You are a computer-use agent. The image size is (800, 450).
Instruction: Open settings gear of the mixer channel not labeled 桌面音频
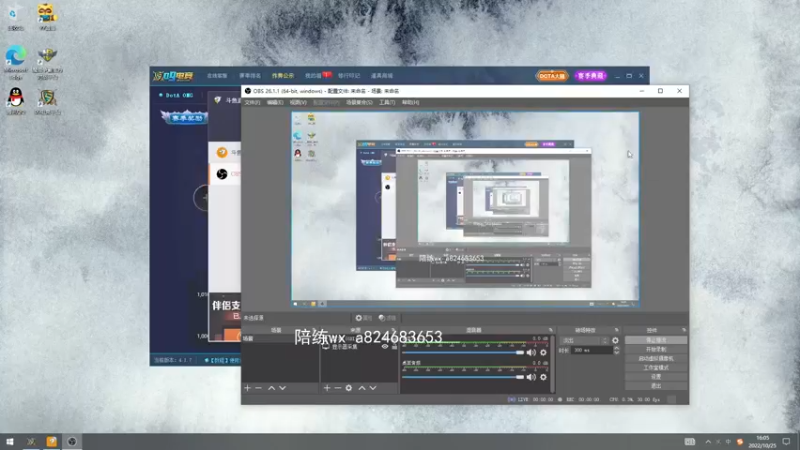tap(543, 353)
